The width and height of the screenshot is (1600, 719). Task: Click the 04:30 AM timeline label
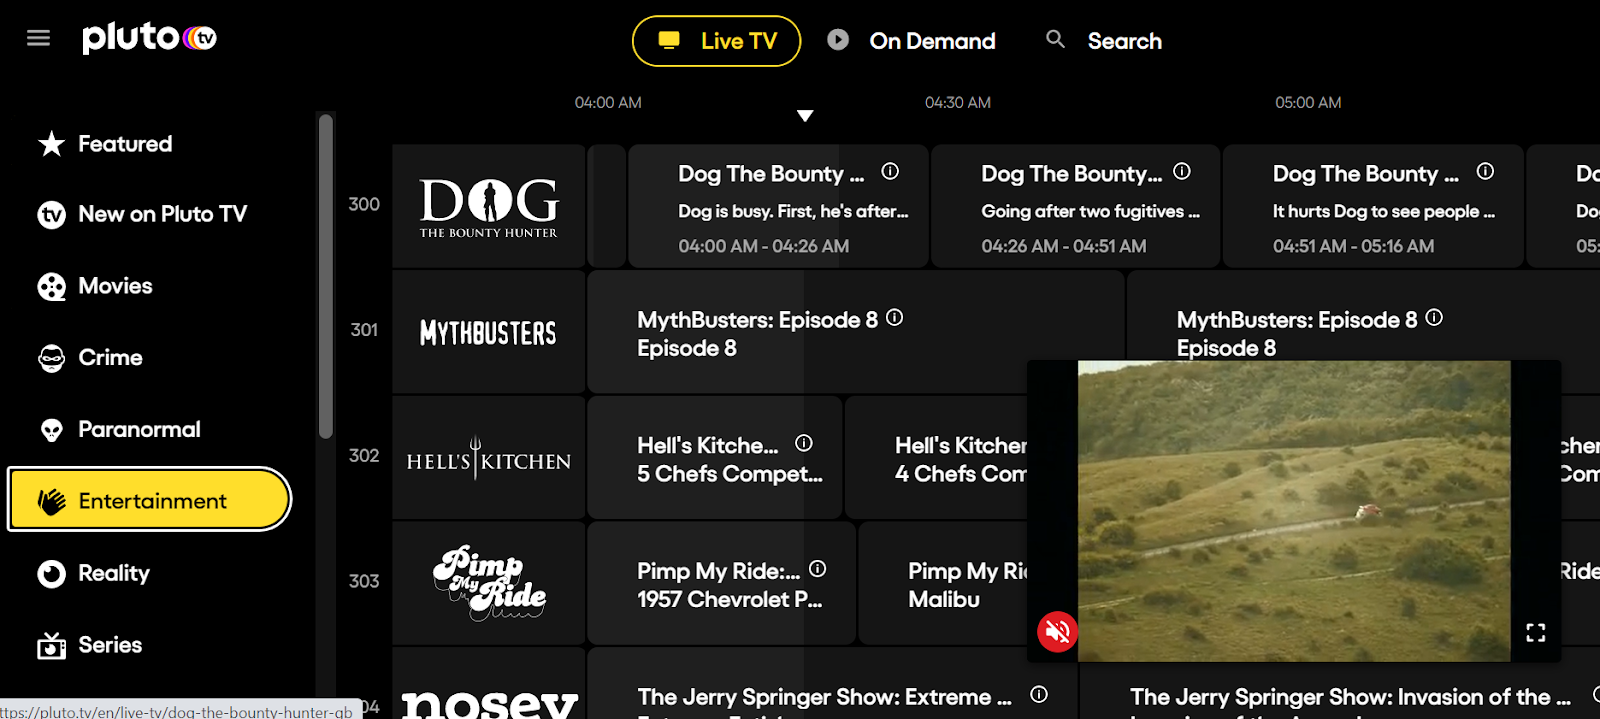[958, 102]
